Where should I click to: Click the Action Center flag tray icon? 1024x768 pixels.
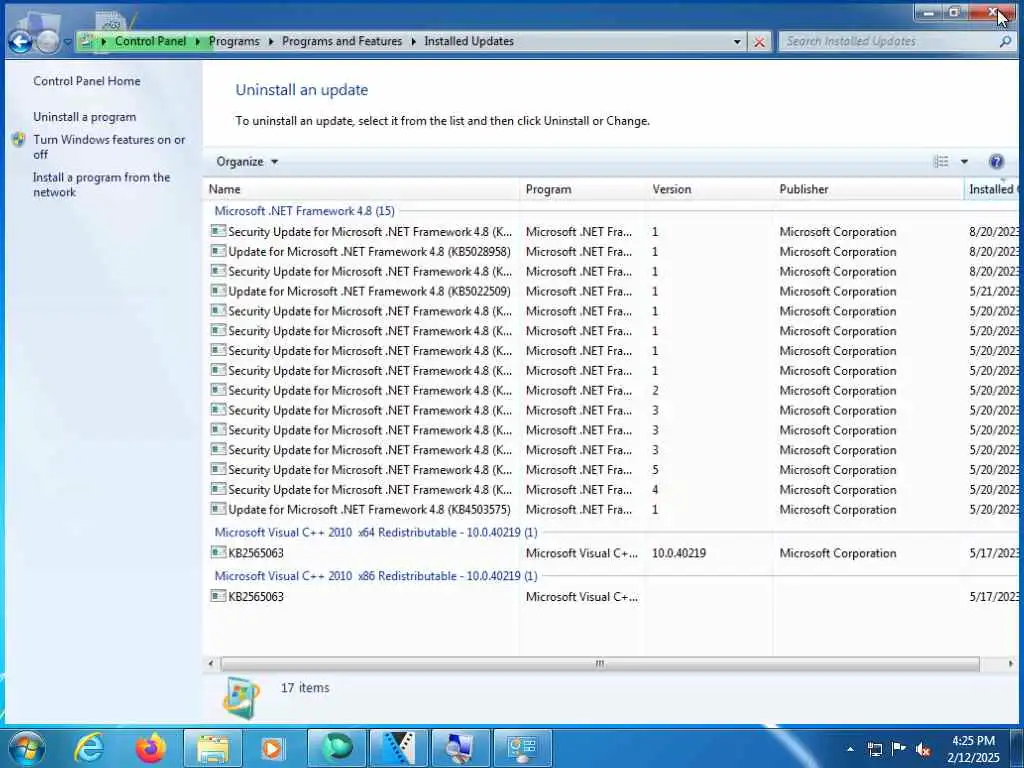(x=899, y=748)
